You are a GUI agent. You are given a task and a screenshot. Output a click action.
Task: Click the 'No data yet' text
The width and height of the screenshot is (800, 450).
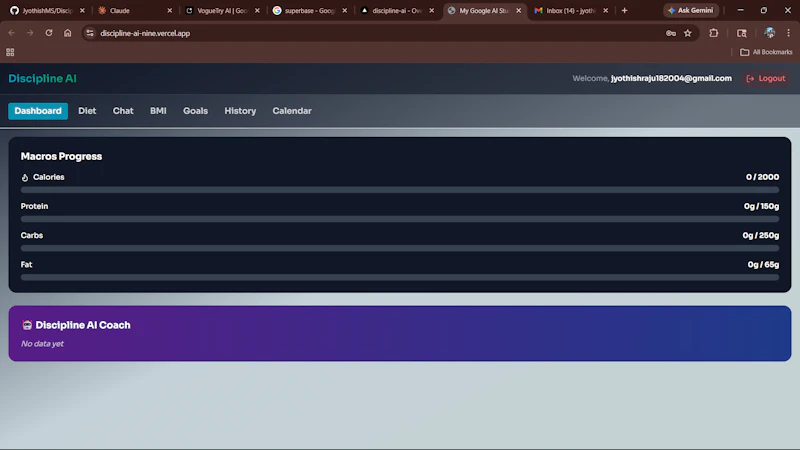42,344
